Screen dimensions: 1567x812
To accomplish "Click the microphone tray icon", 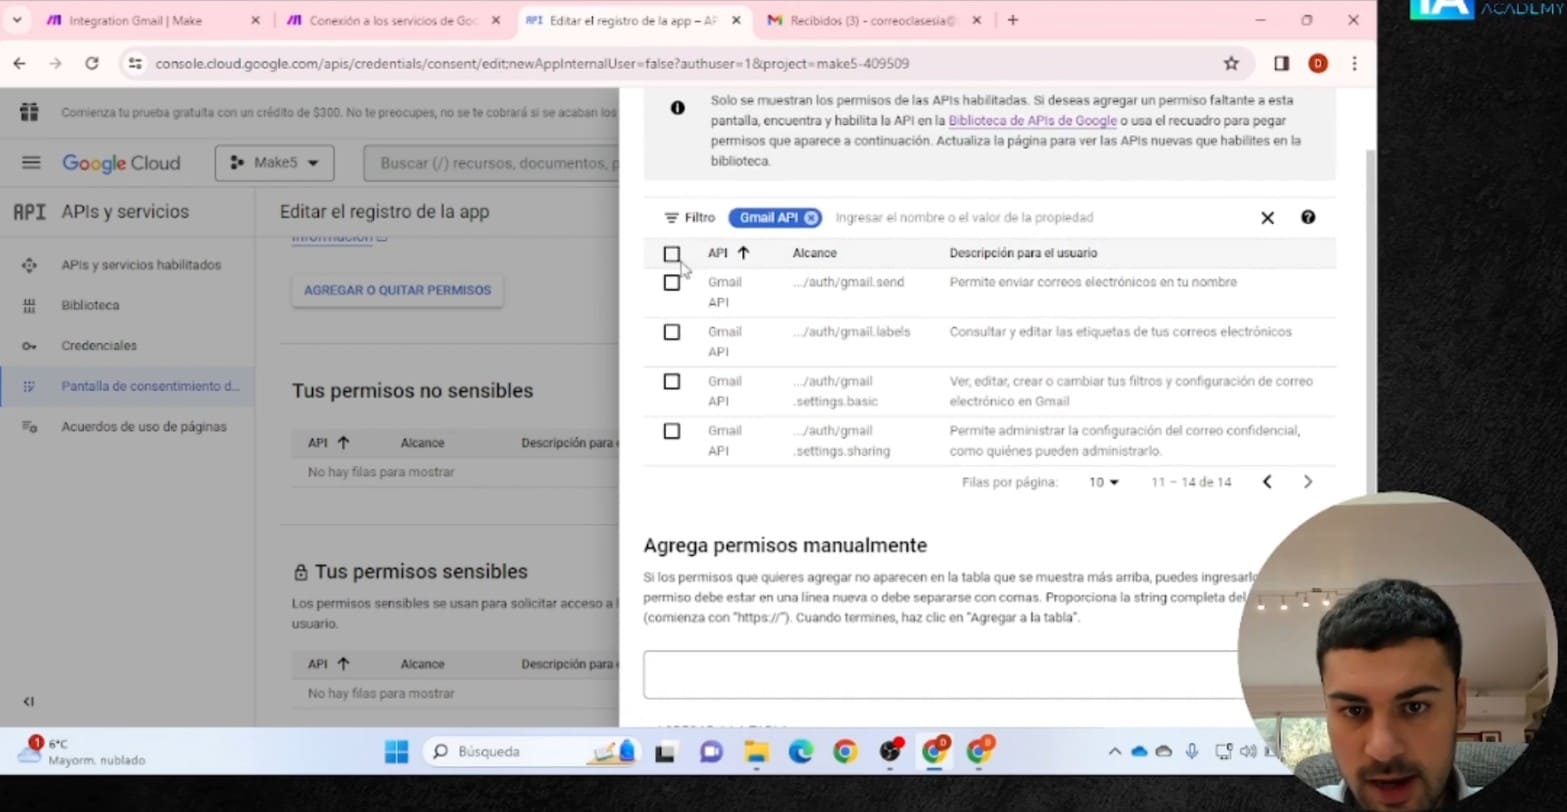I will tap(1192, 751).
